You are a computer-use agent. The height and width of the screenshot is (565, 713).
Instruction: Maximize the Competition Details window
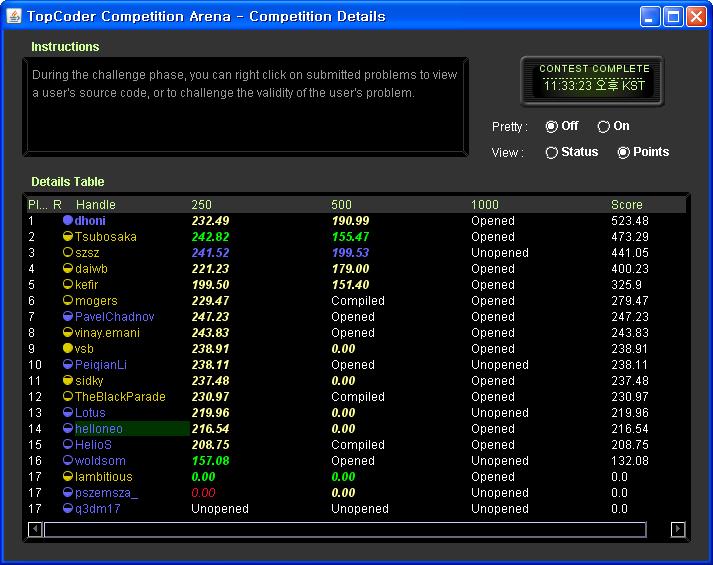point(673,17)
